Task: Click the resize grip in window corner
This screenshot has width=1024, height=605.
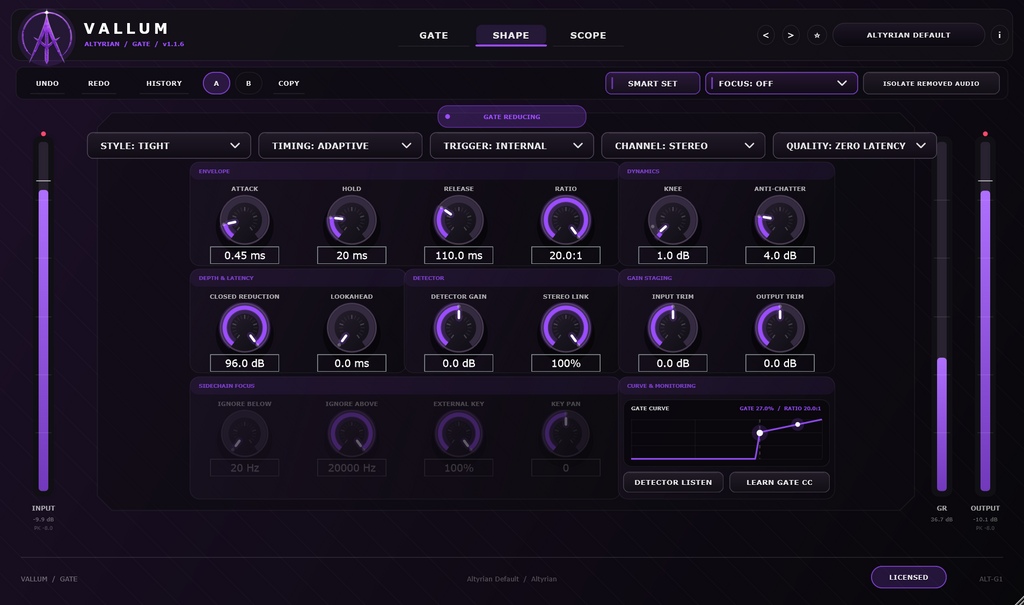Action: (x=1019, y=600)
